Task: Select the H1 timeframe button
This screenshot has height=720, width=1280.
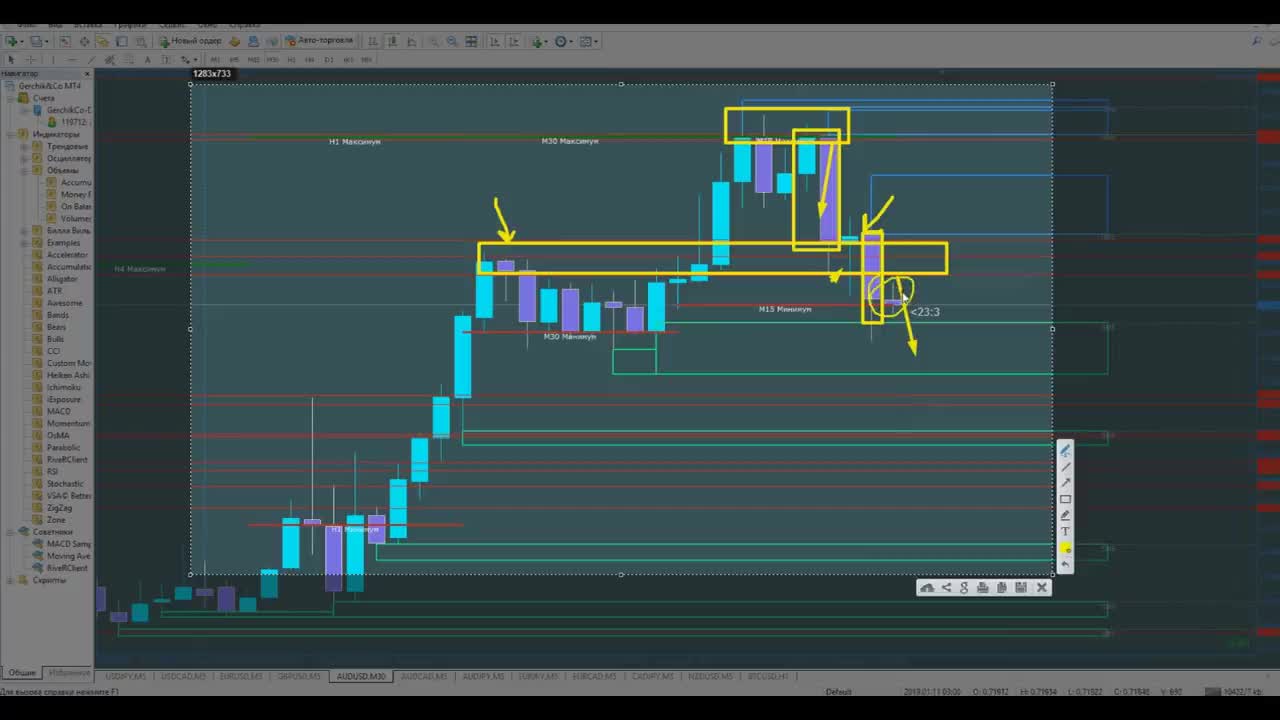Action: click(x=291, y=60)
